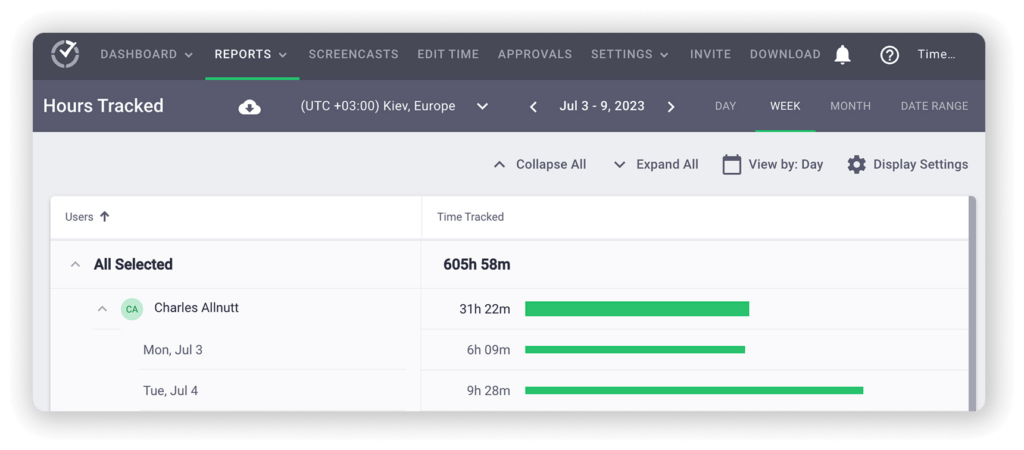Open the Screencasts menu item
The height and width of the screenshot is (450, 1024).
[x=353, y=55]
